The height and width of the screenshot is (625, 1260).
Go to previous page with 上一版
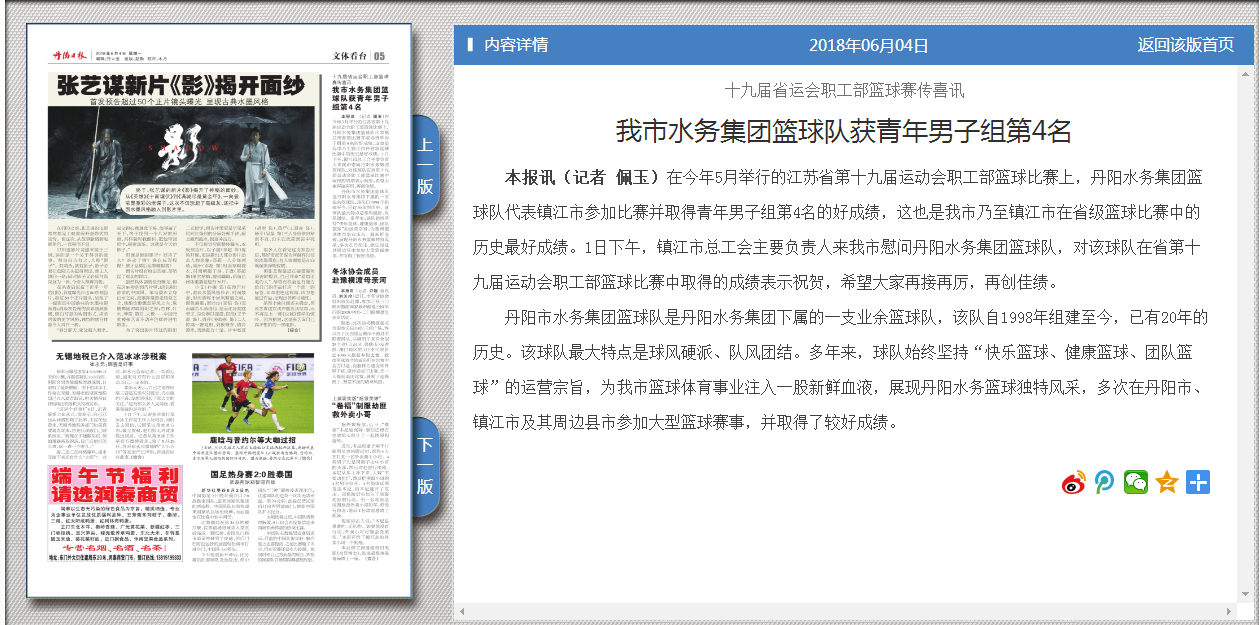click(425, 166)
